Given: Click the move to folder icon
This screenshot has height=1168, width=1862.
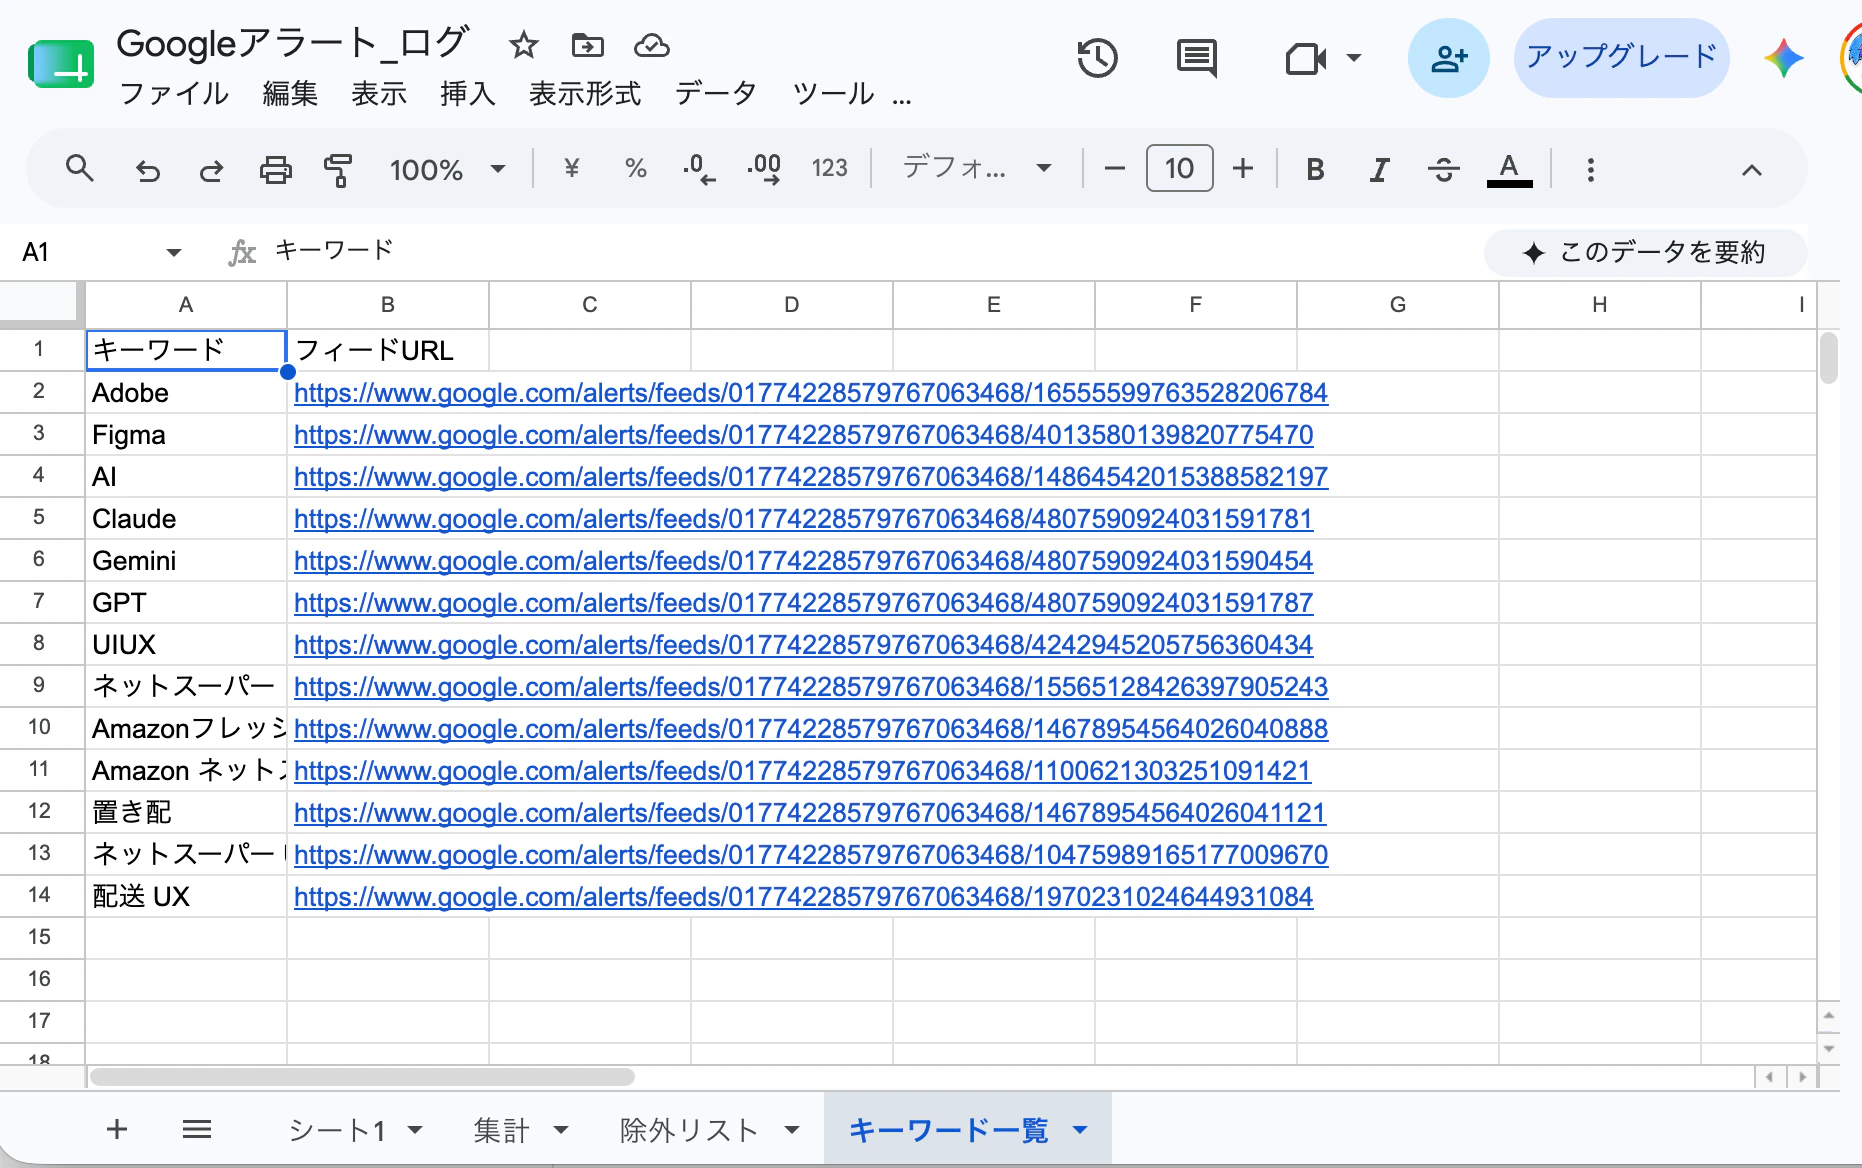Looking at the screenshot, I should pos(587,45).
